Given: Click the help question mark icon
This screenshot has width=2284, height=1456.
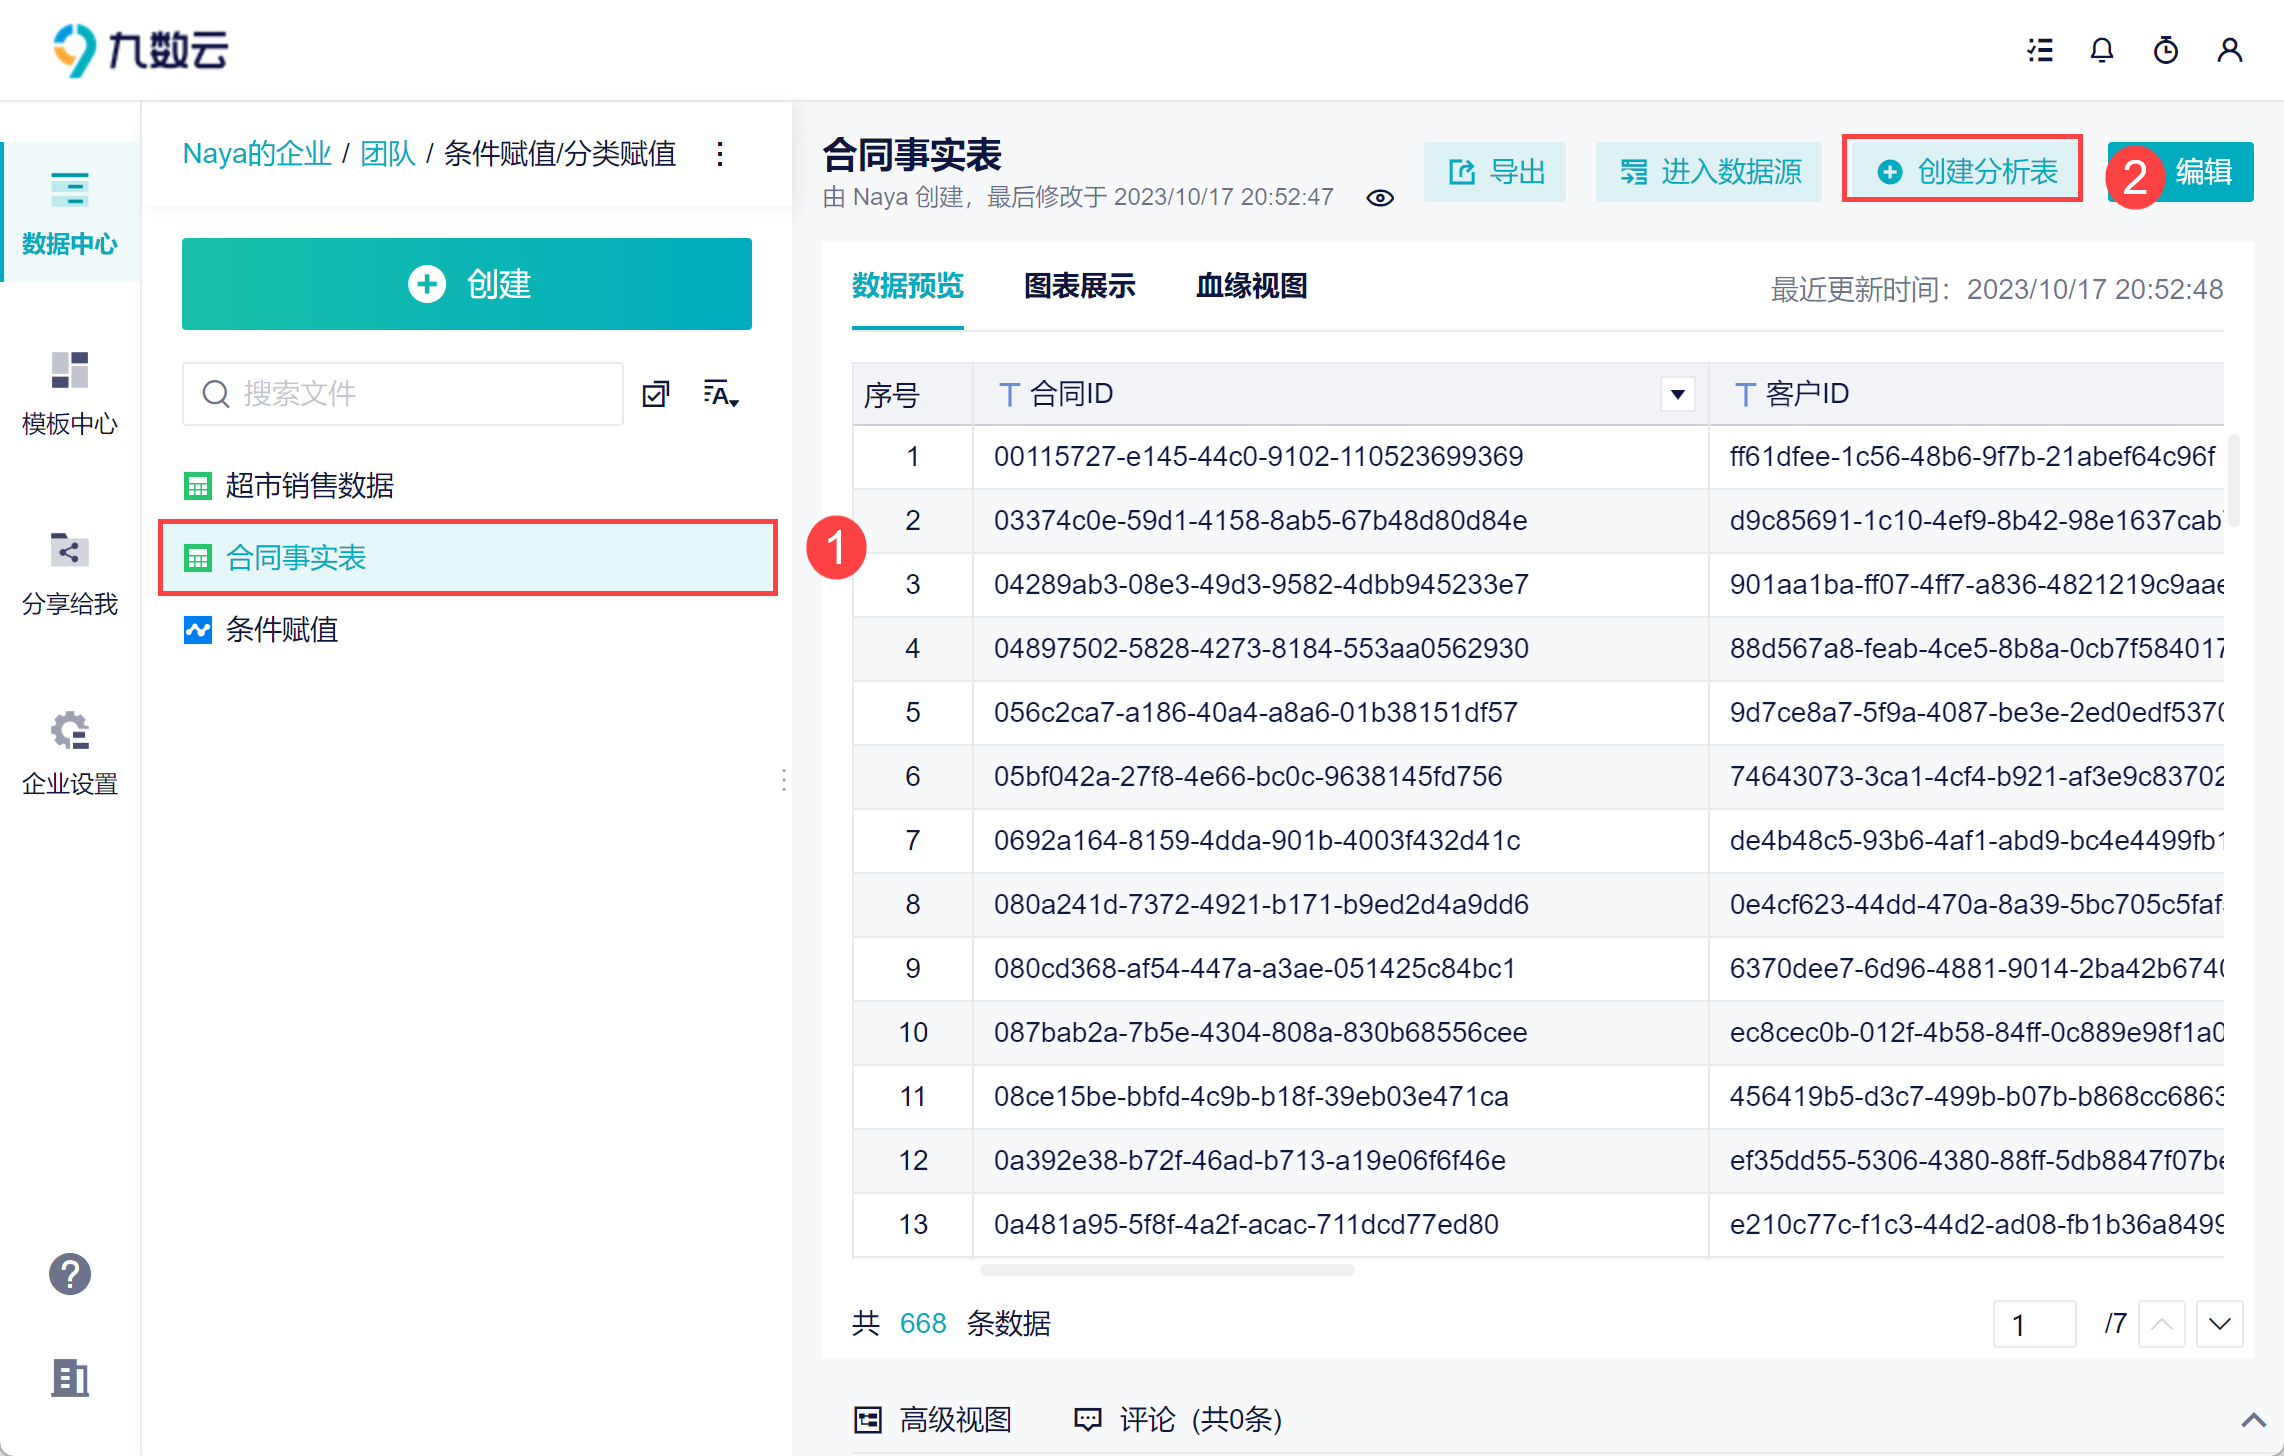Looking at the screenshot, I should [x=70, y=1273].
